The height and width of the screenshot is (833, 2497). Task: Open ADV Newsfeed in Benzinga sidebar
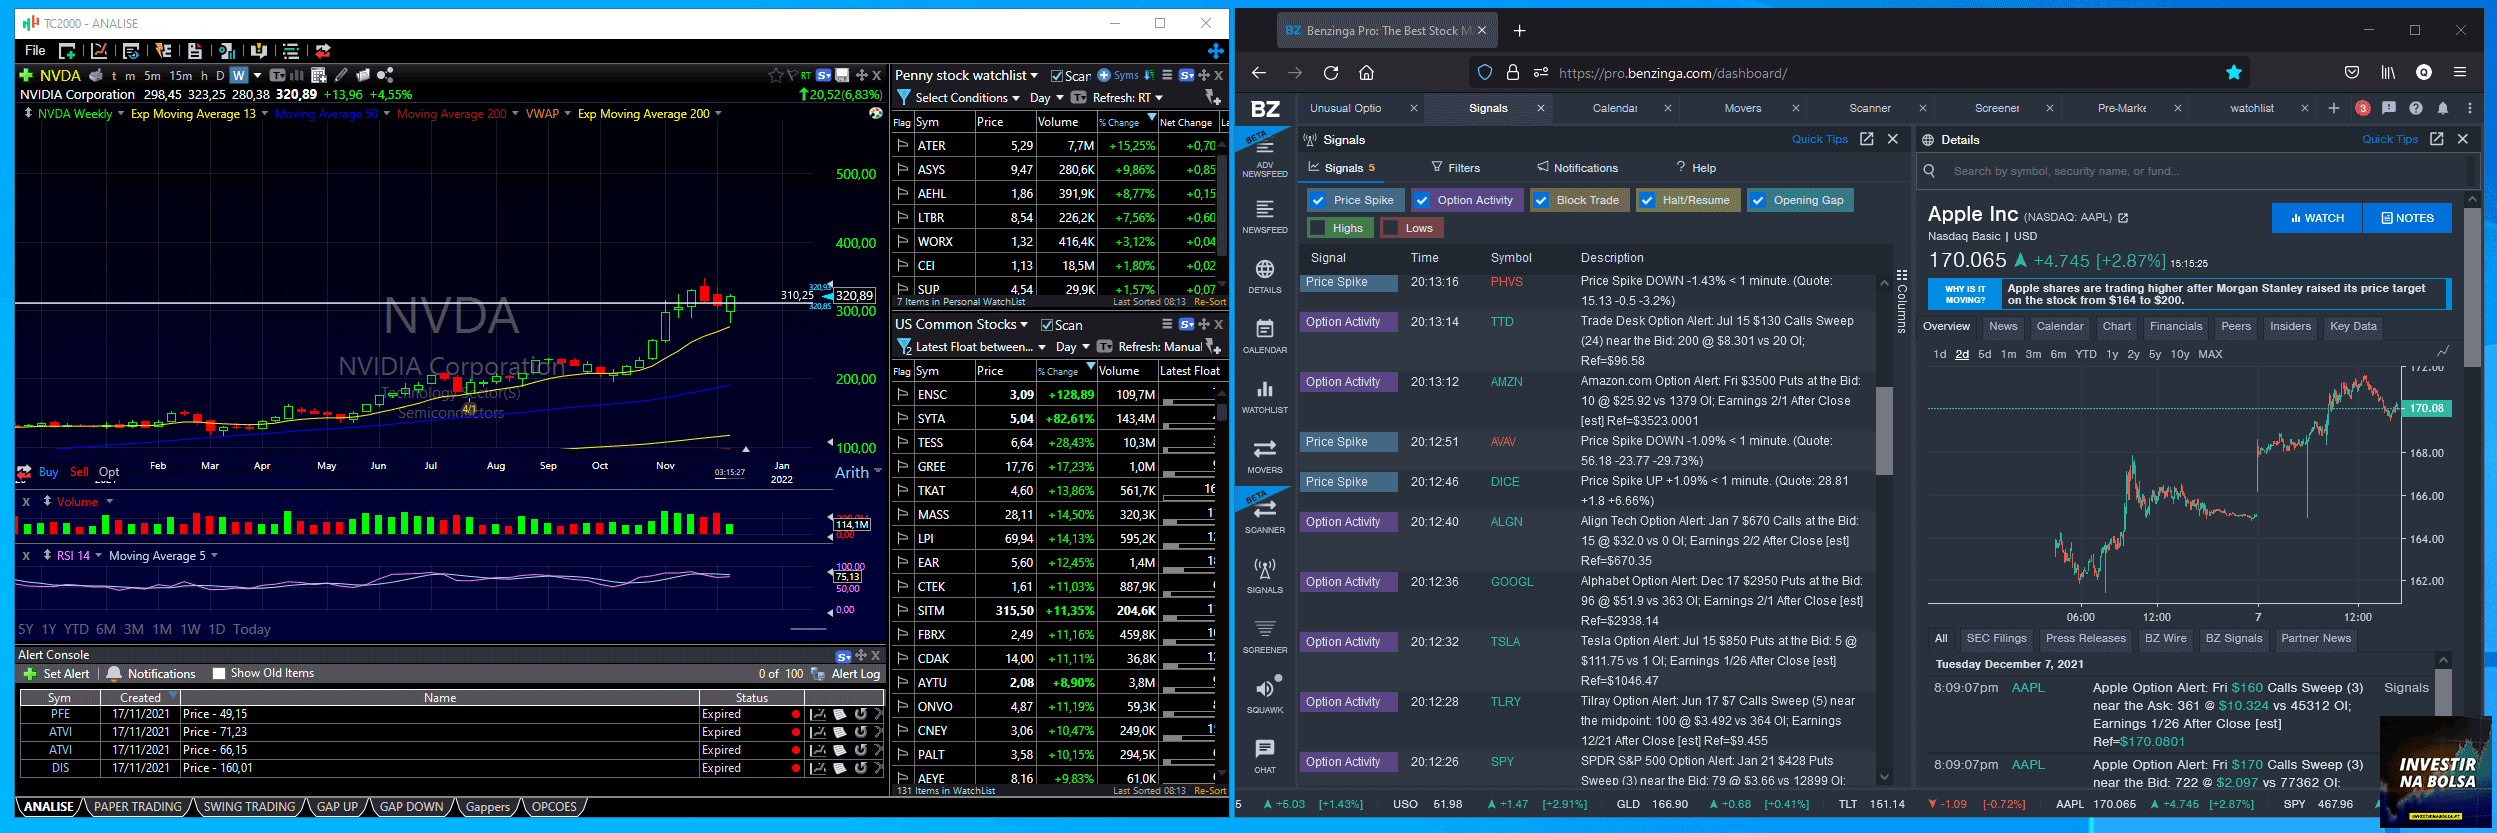(x=1265, y=158)
